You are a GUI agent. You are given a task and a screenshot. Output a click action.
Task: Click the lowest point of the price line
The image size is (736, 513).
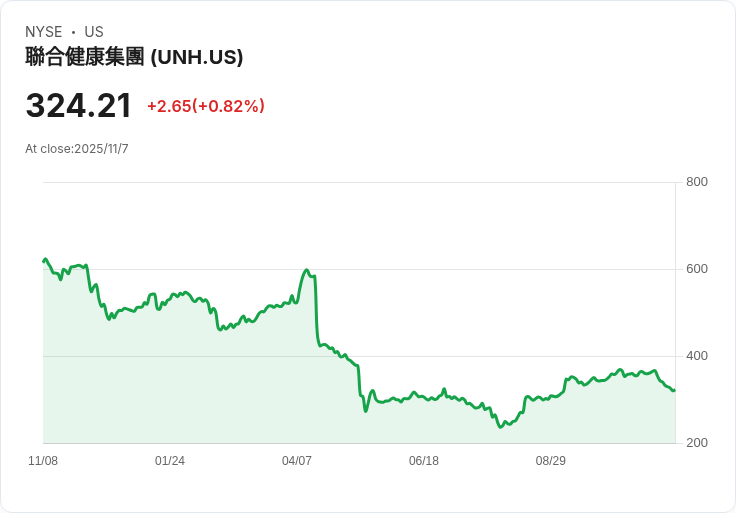tap(500, 427)
